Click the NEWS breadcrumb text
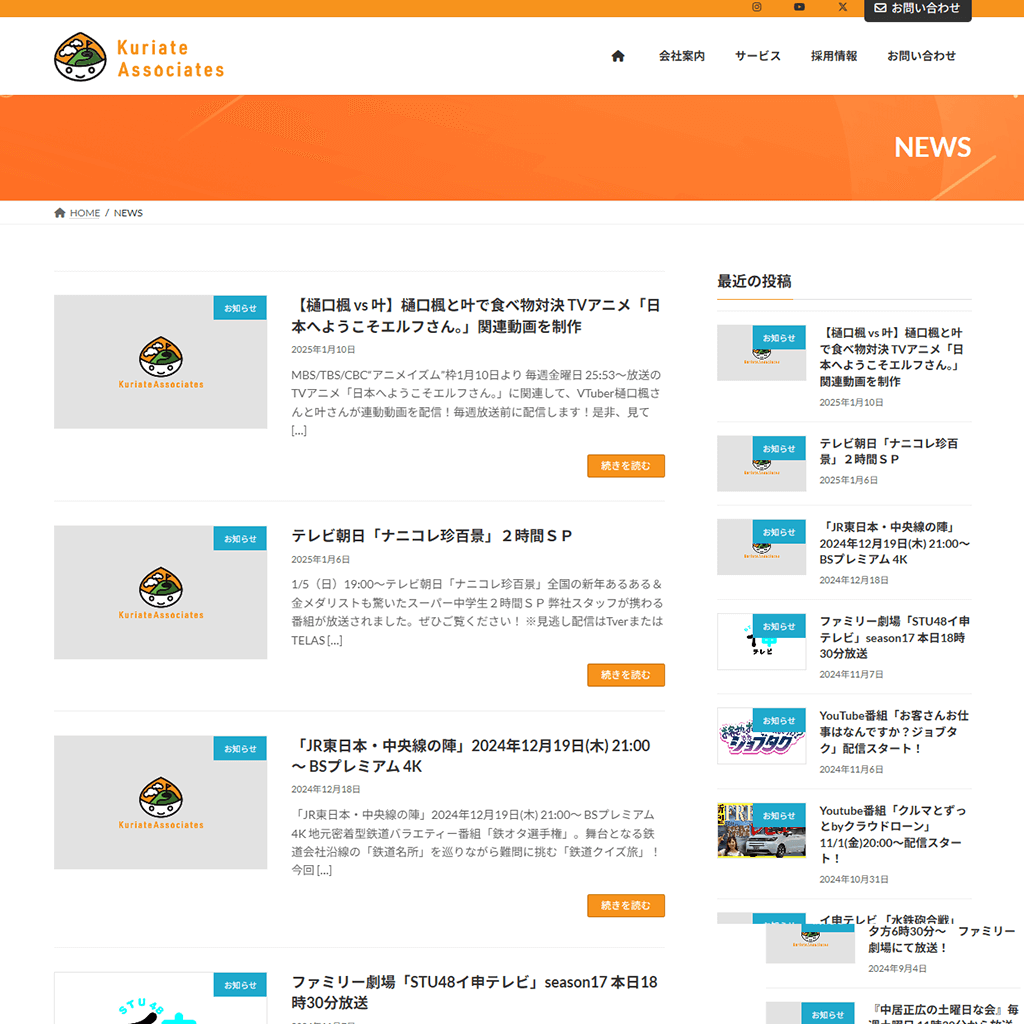This screenshot has width=1024, height=1024. [x=128, y=213]
